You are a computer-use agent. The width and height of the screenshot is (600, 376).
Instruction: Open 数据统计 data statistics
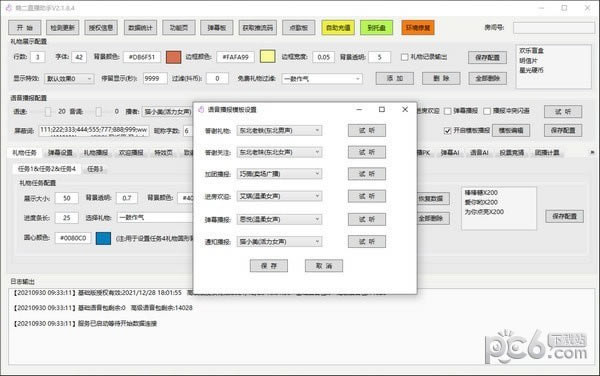click(x=140, y=28)
